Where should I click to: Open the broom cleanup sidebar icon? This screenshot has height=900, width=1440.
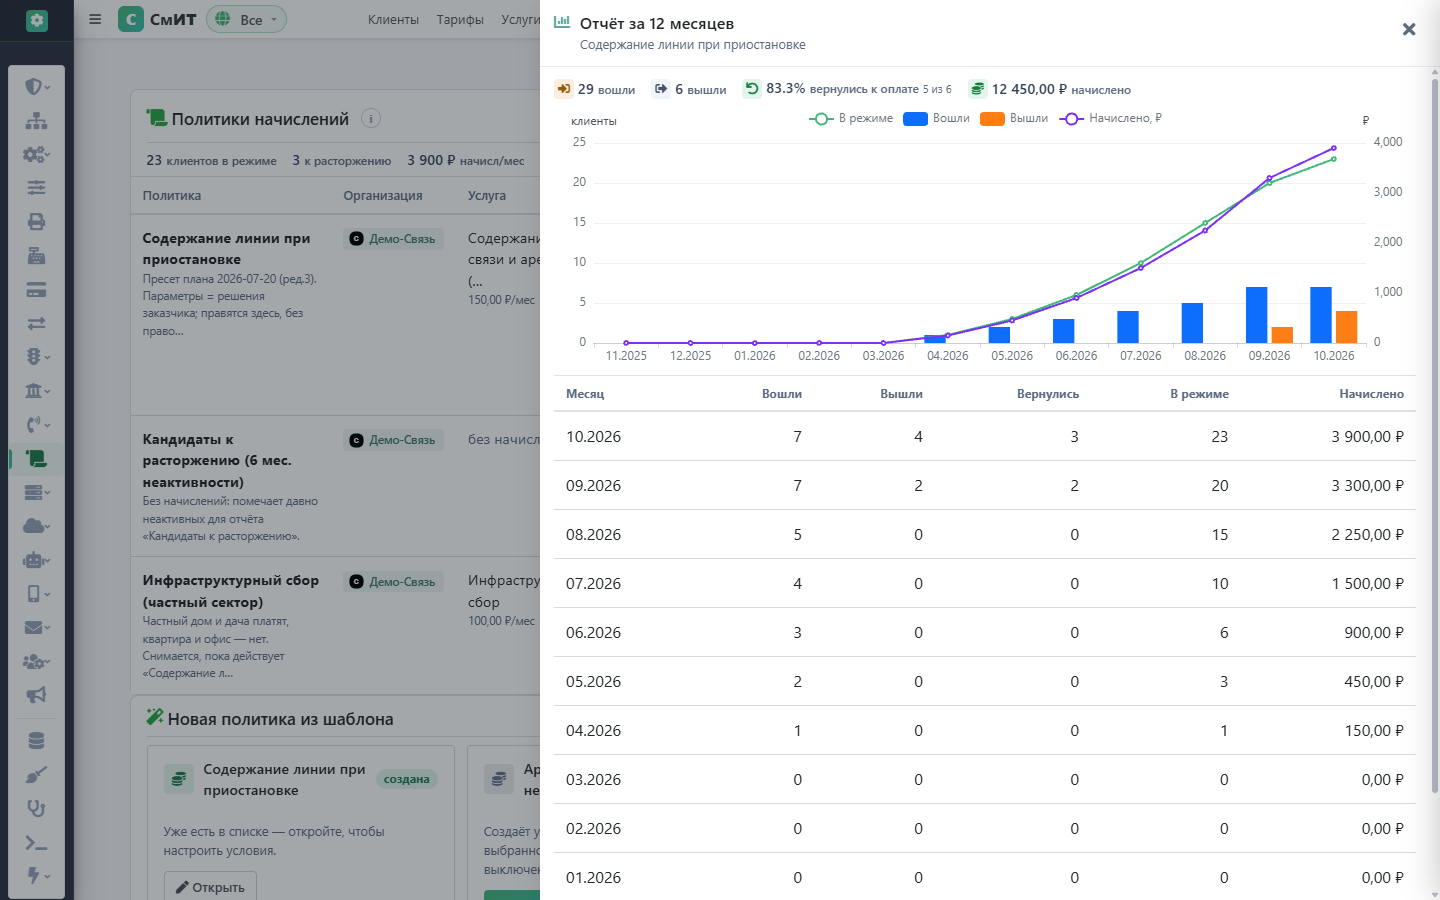pyautogui.click(x=36, y=775)
